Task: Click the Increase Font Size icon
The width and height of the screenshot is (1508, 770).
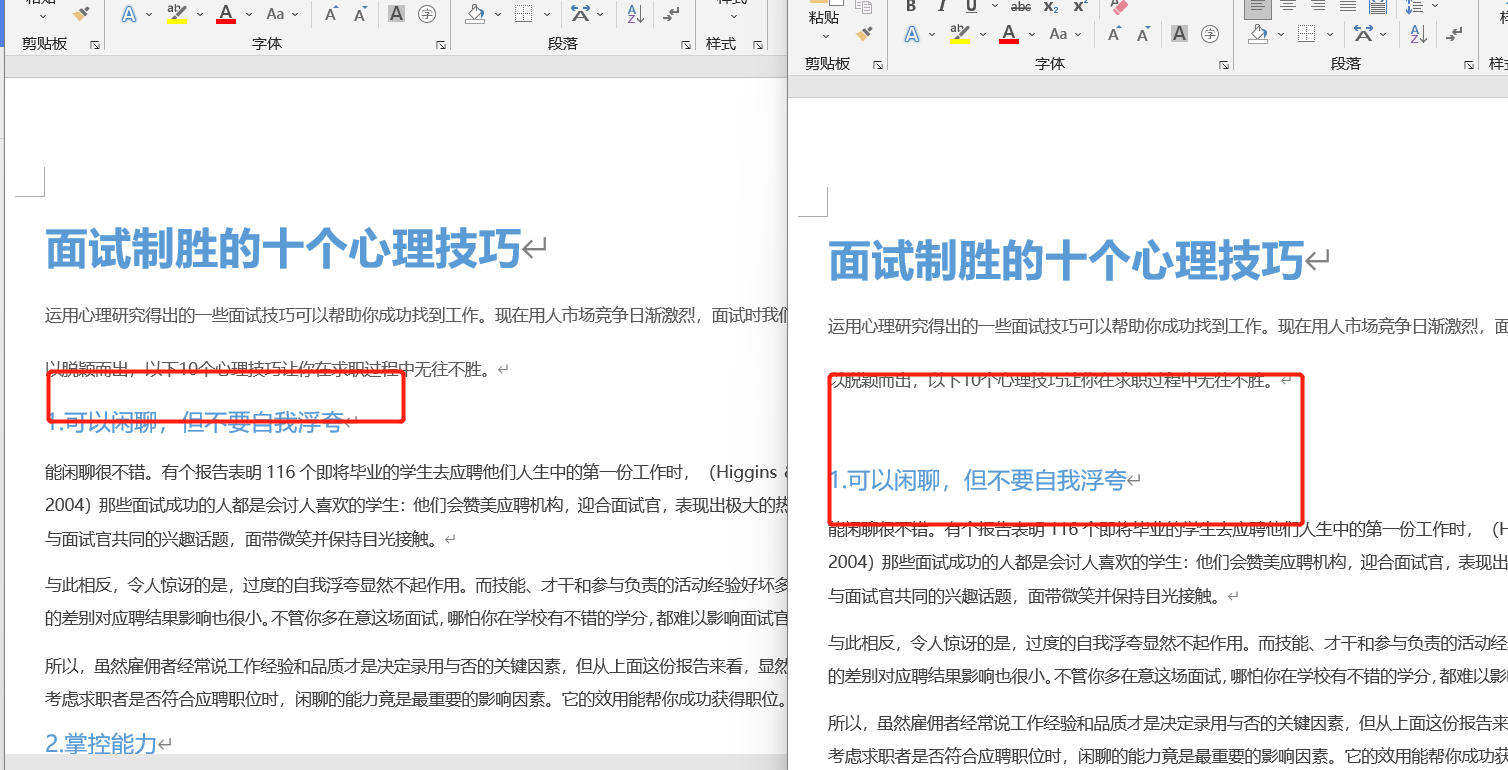Action: 1114,31
